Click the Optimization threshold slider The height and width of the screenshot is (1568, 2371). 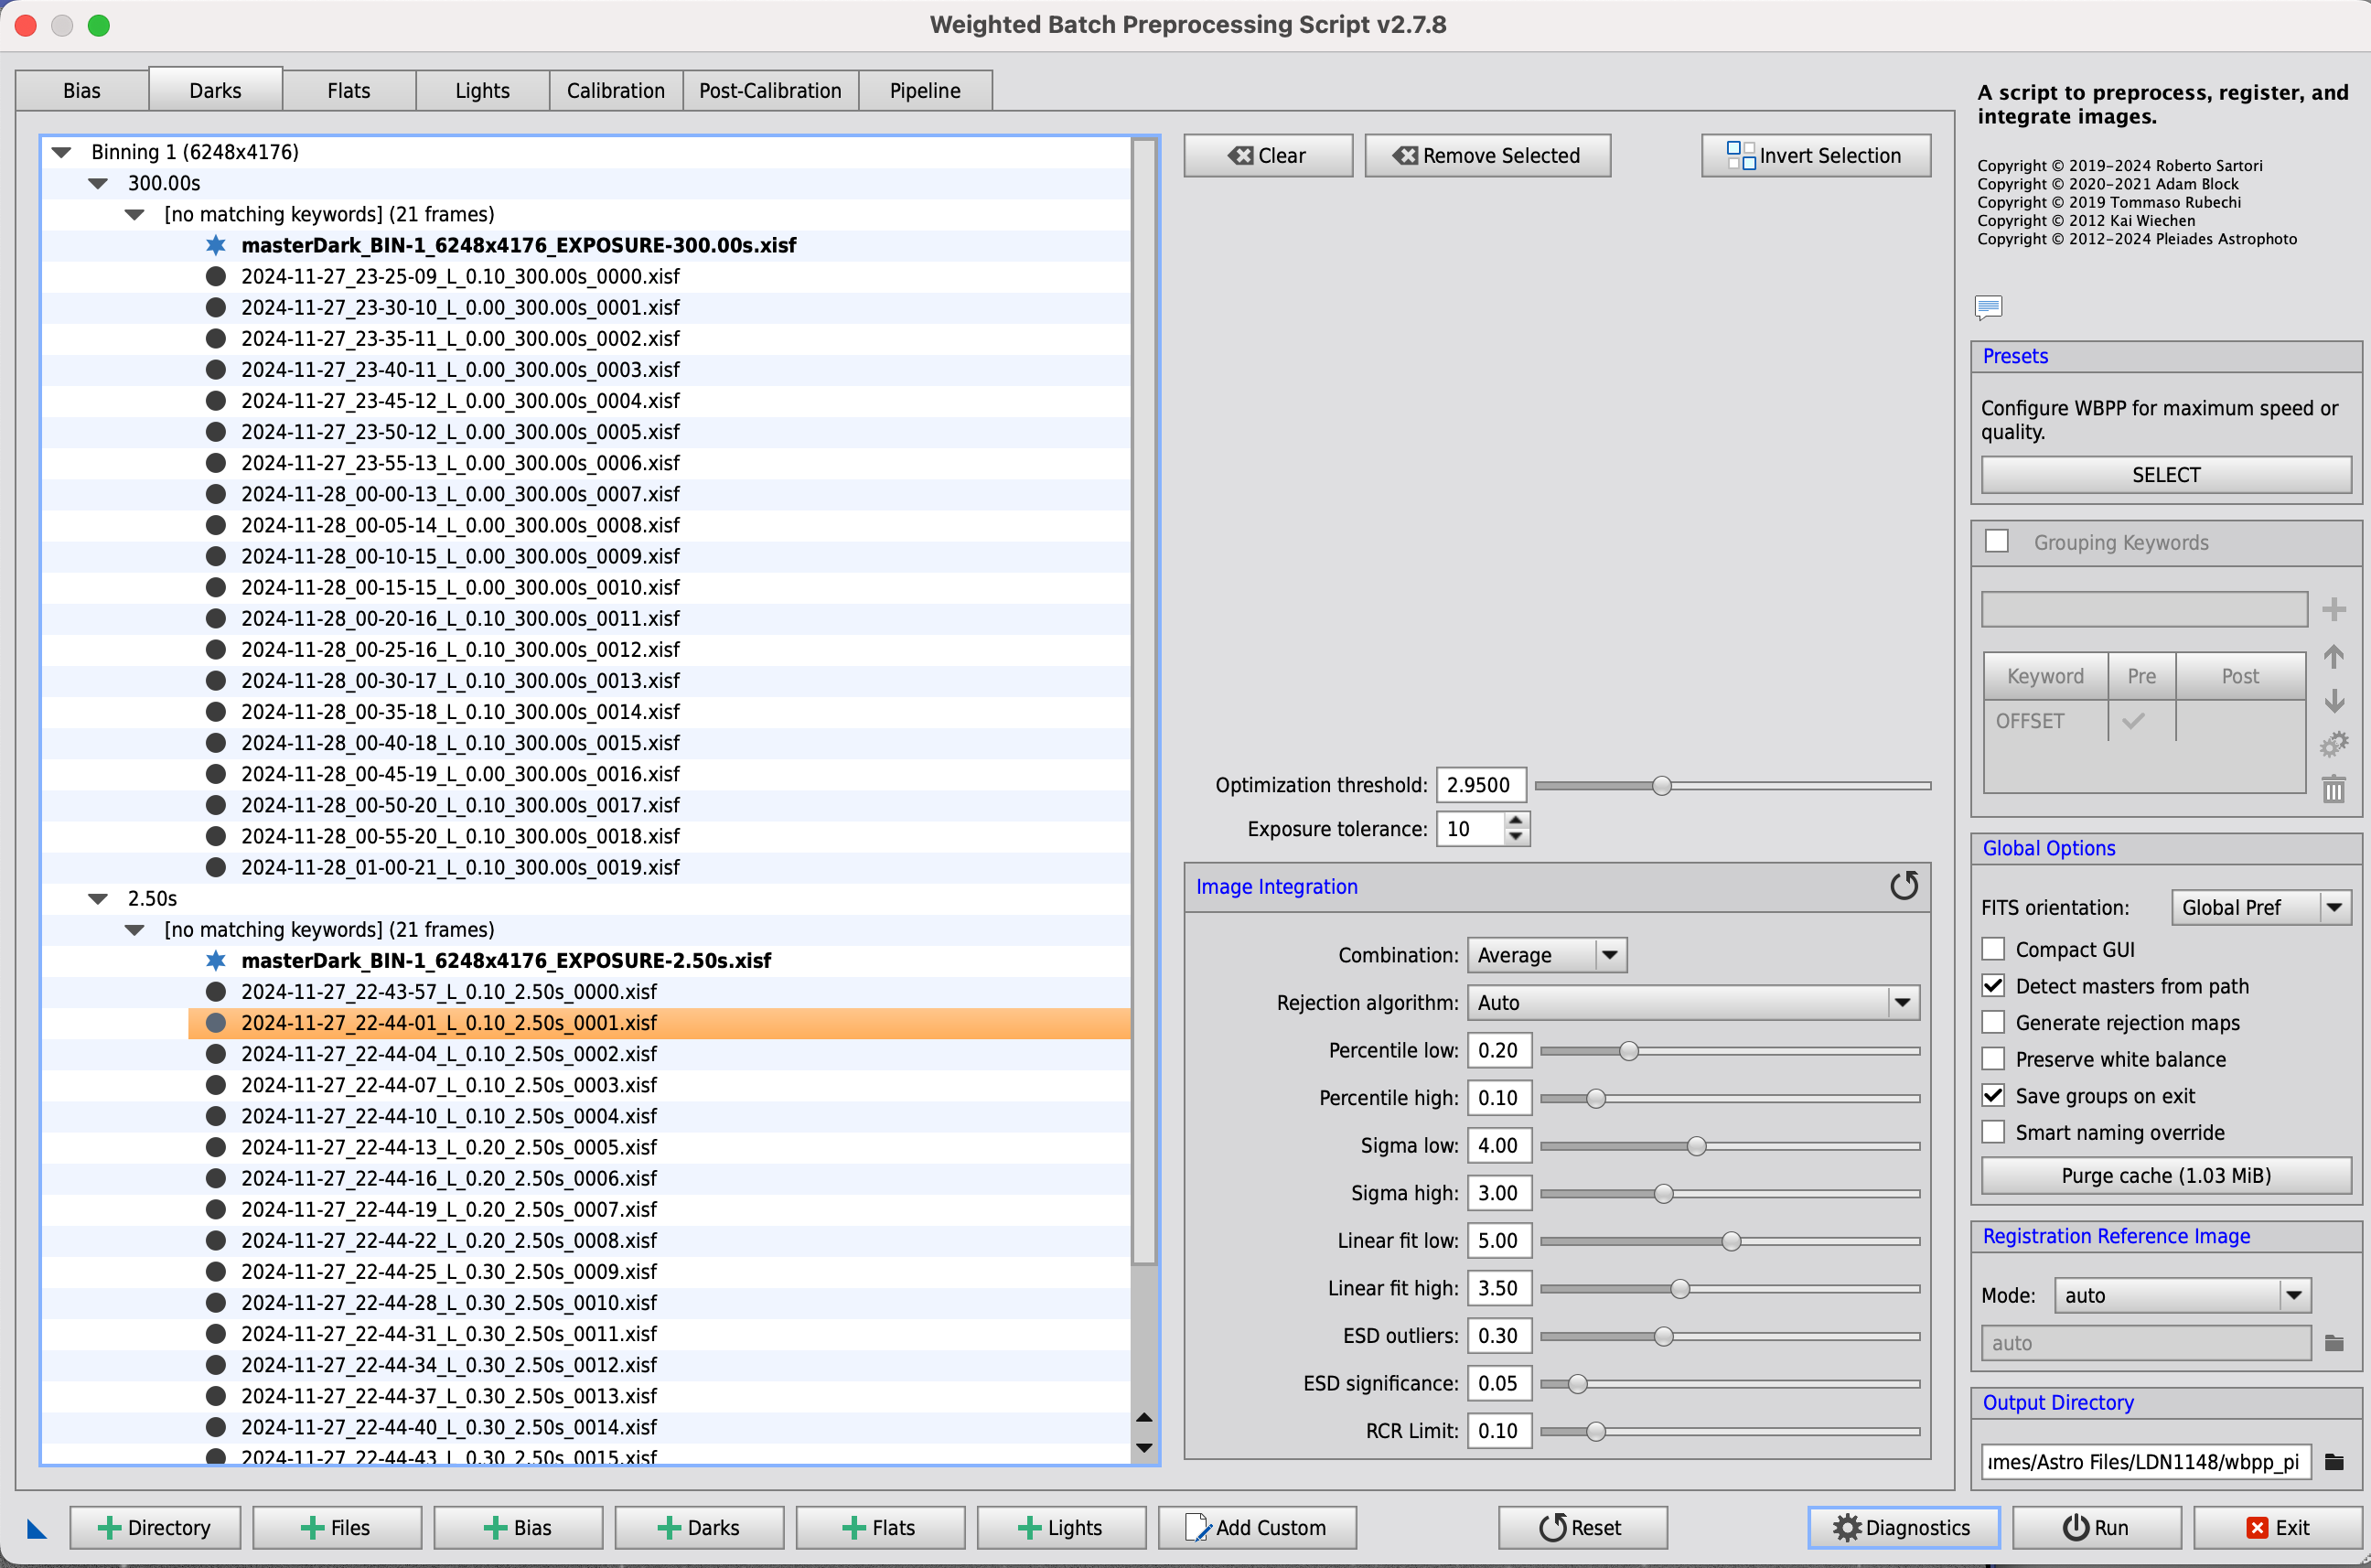[1732, 785]
